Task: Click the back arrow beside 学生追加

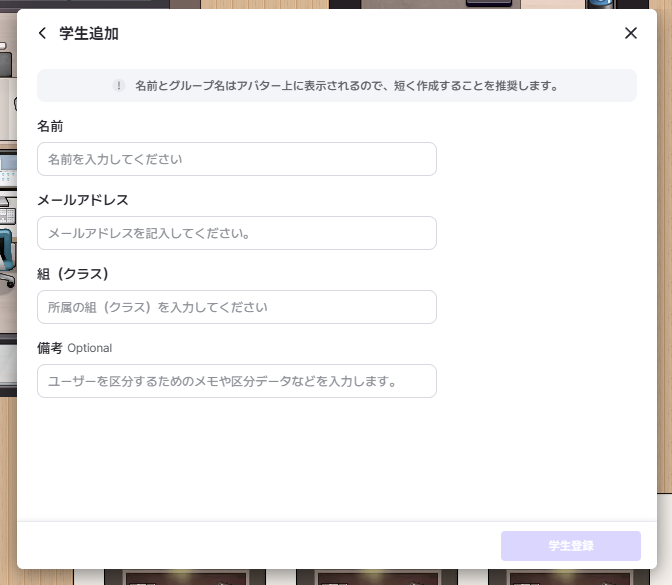Action: tap(42, 33)
